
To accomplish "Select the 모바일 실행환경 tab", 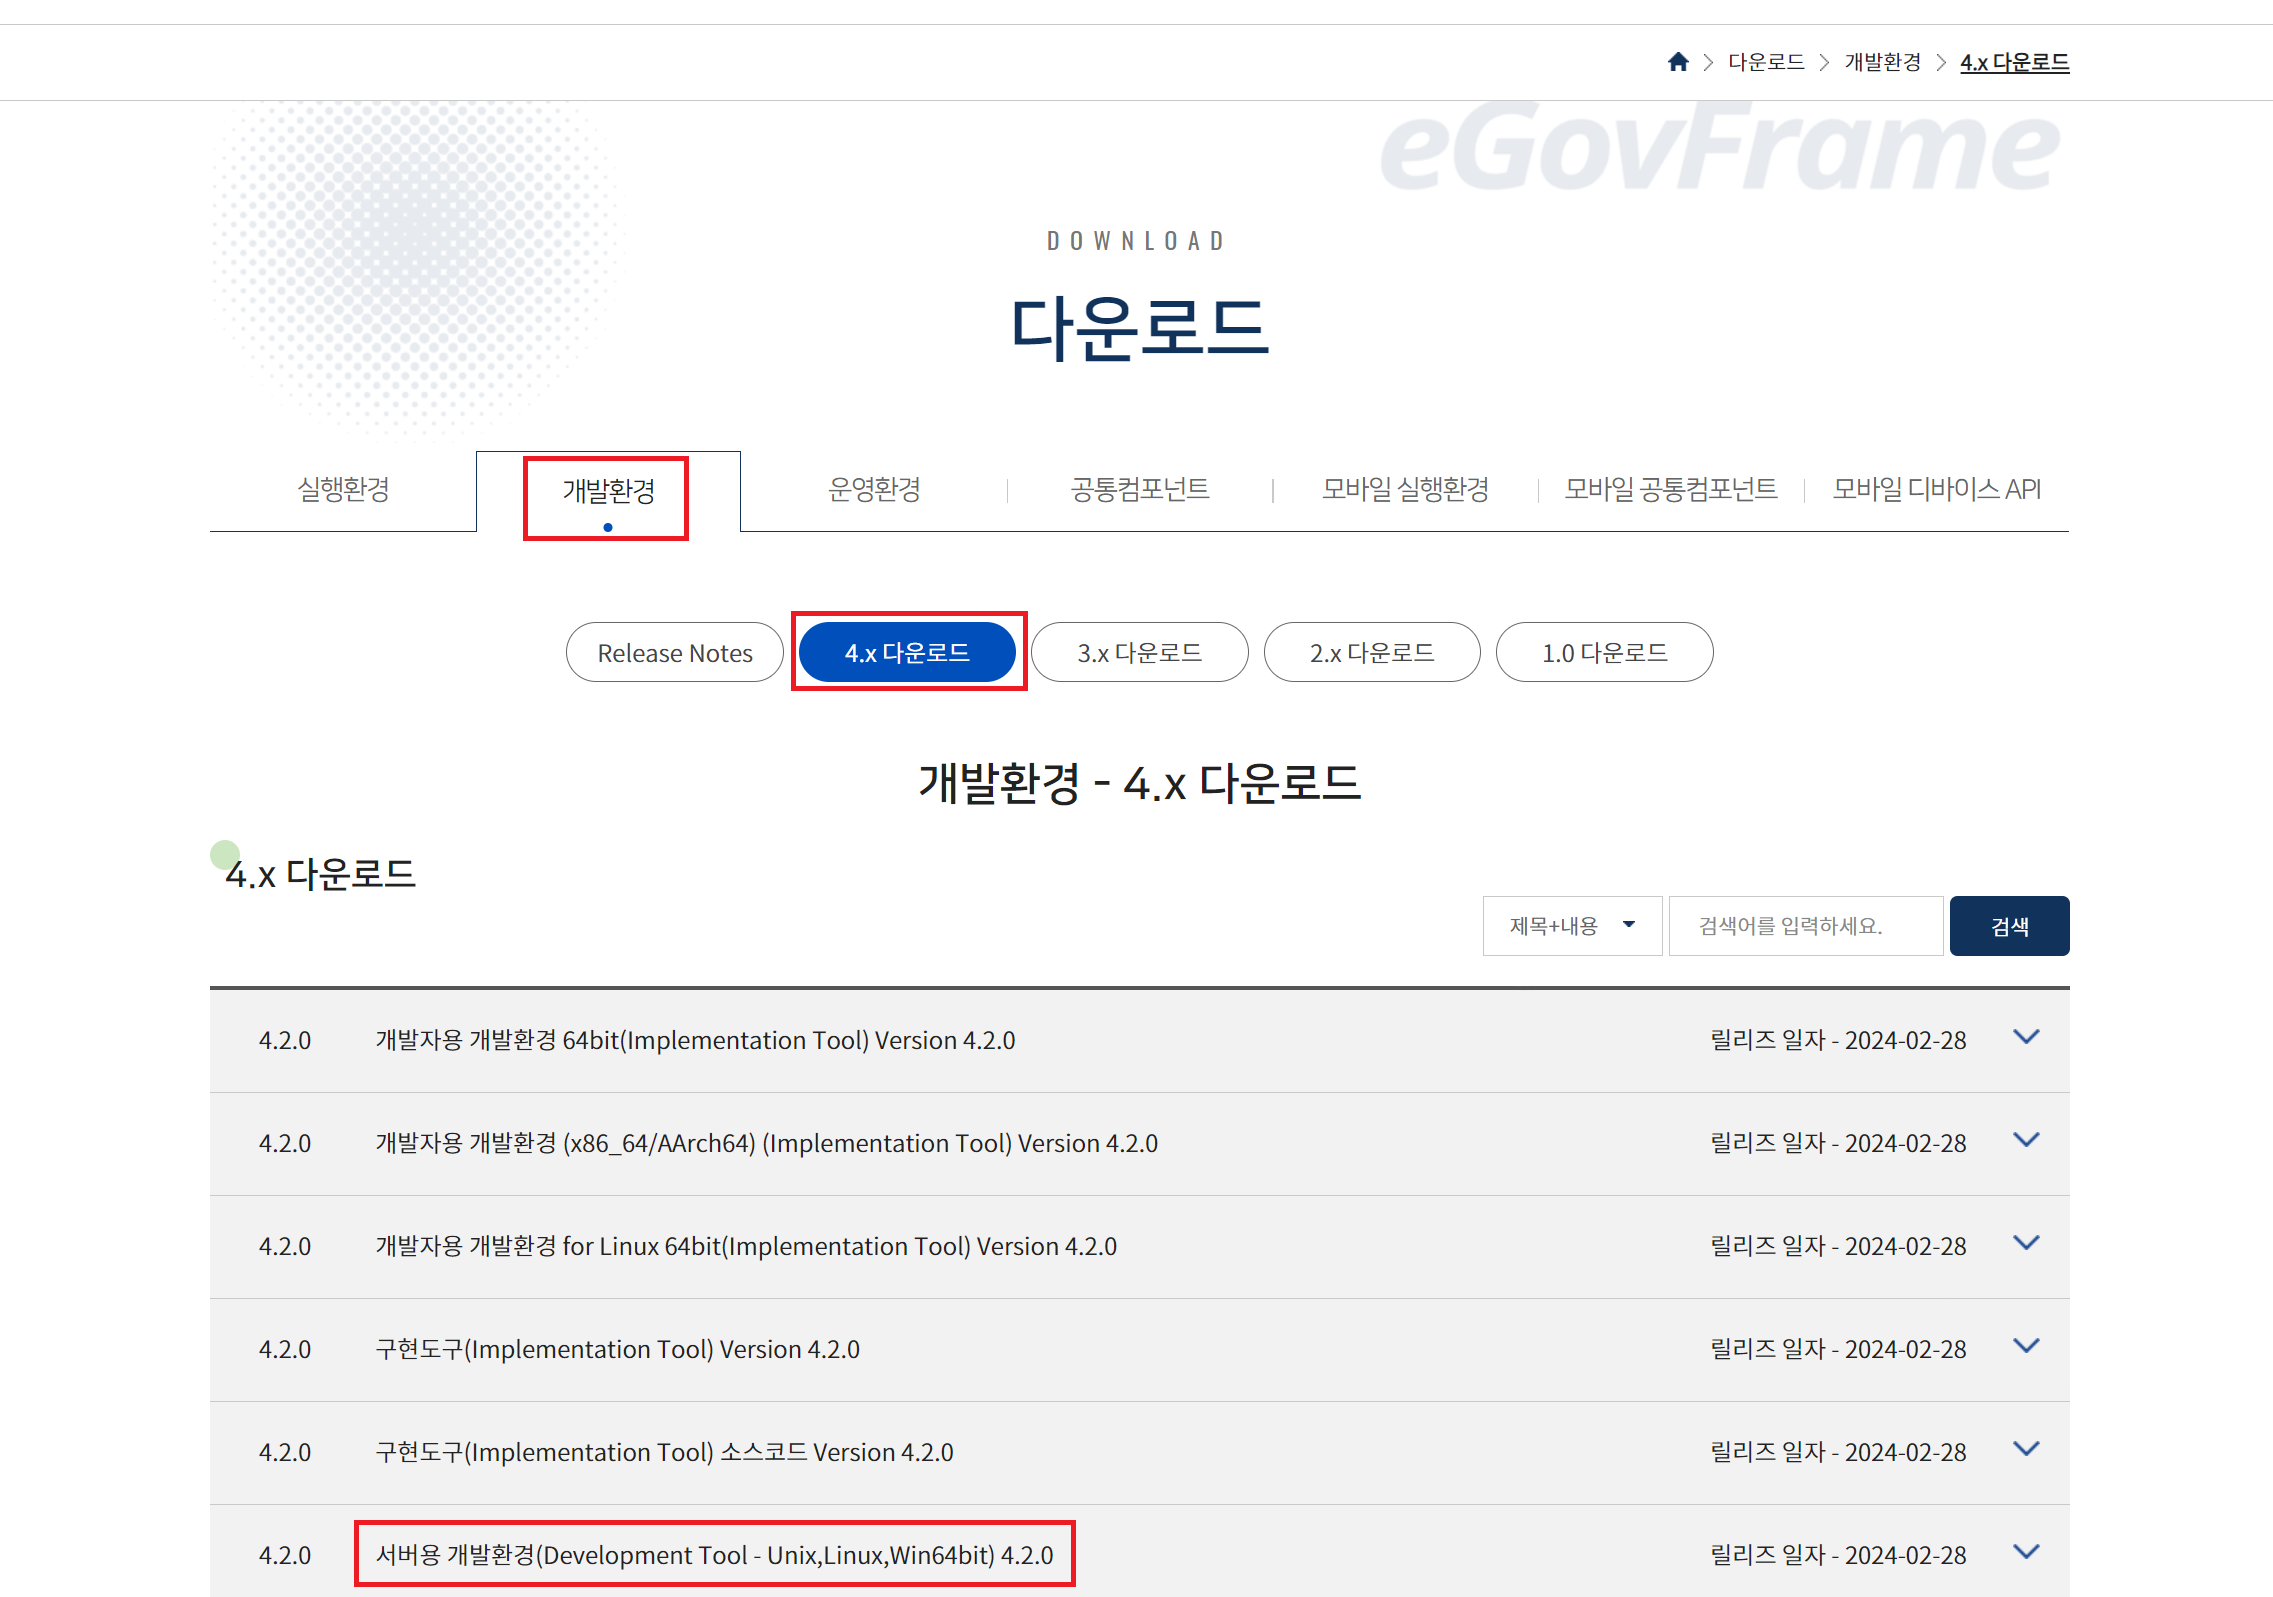I will tap(1405, 490).
